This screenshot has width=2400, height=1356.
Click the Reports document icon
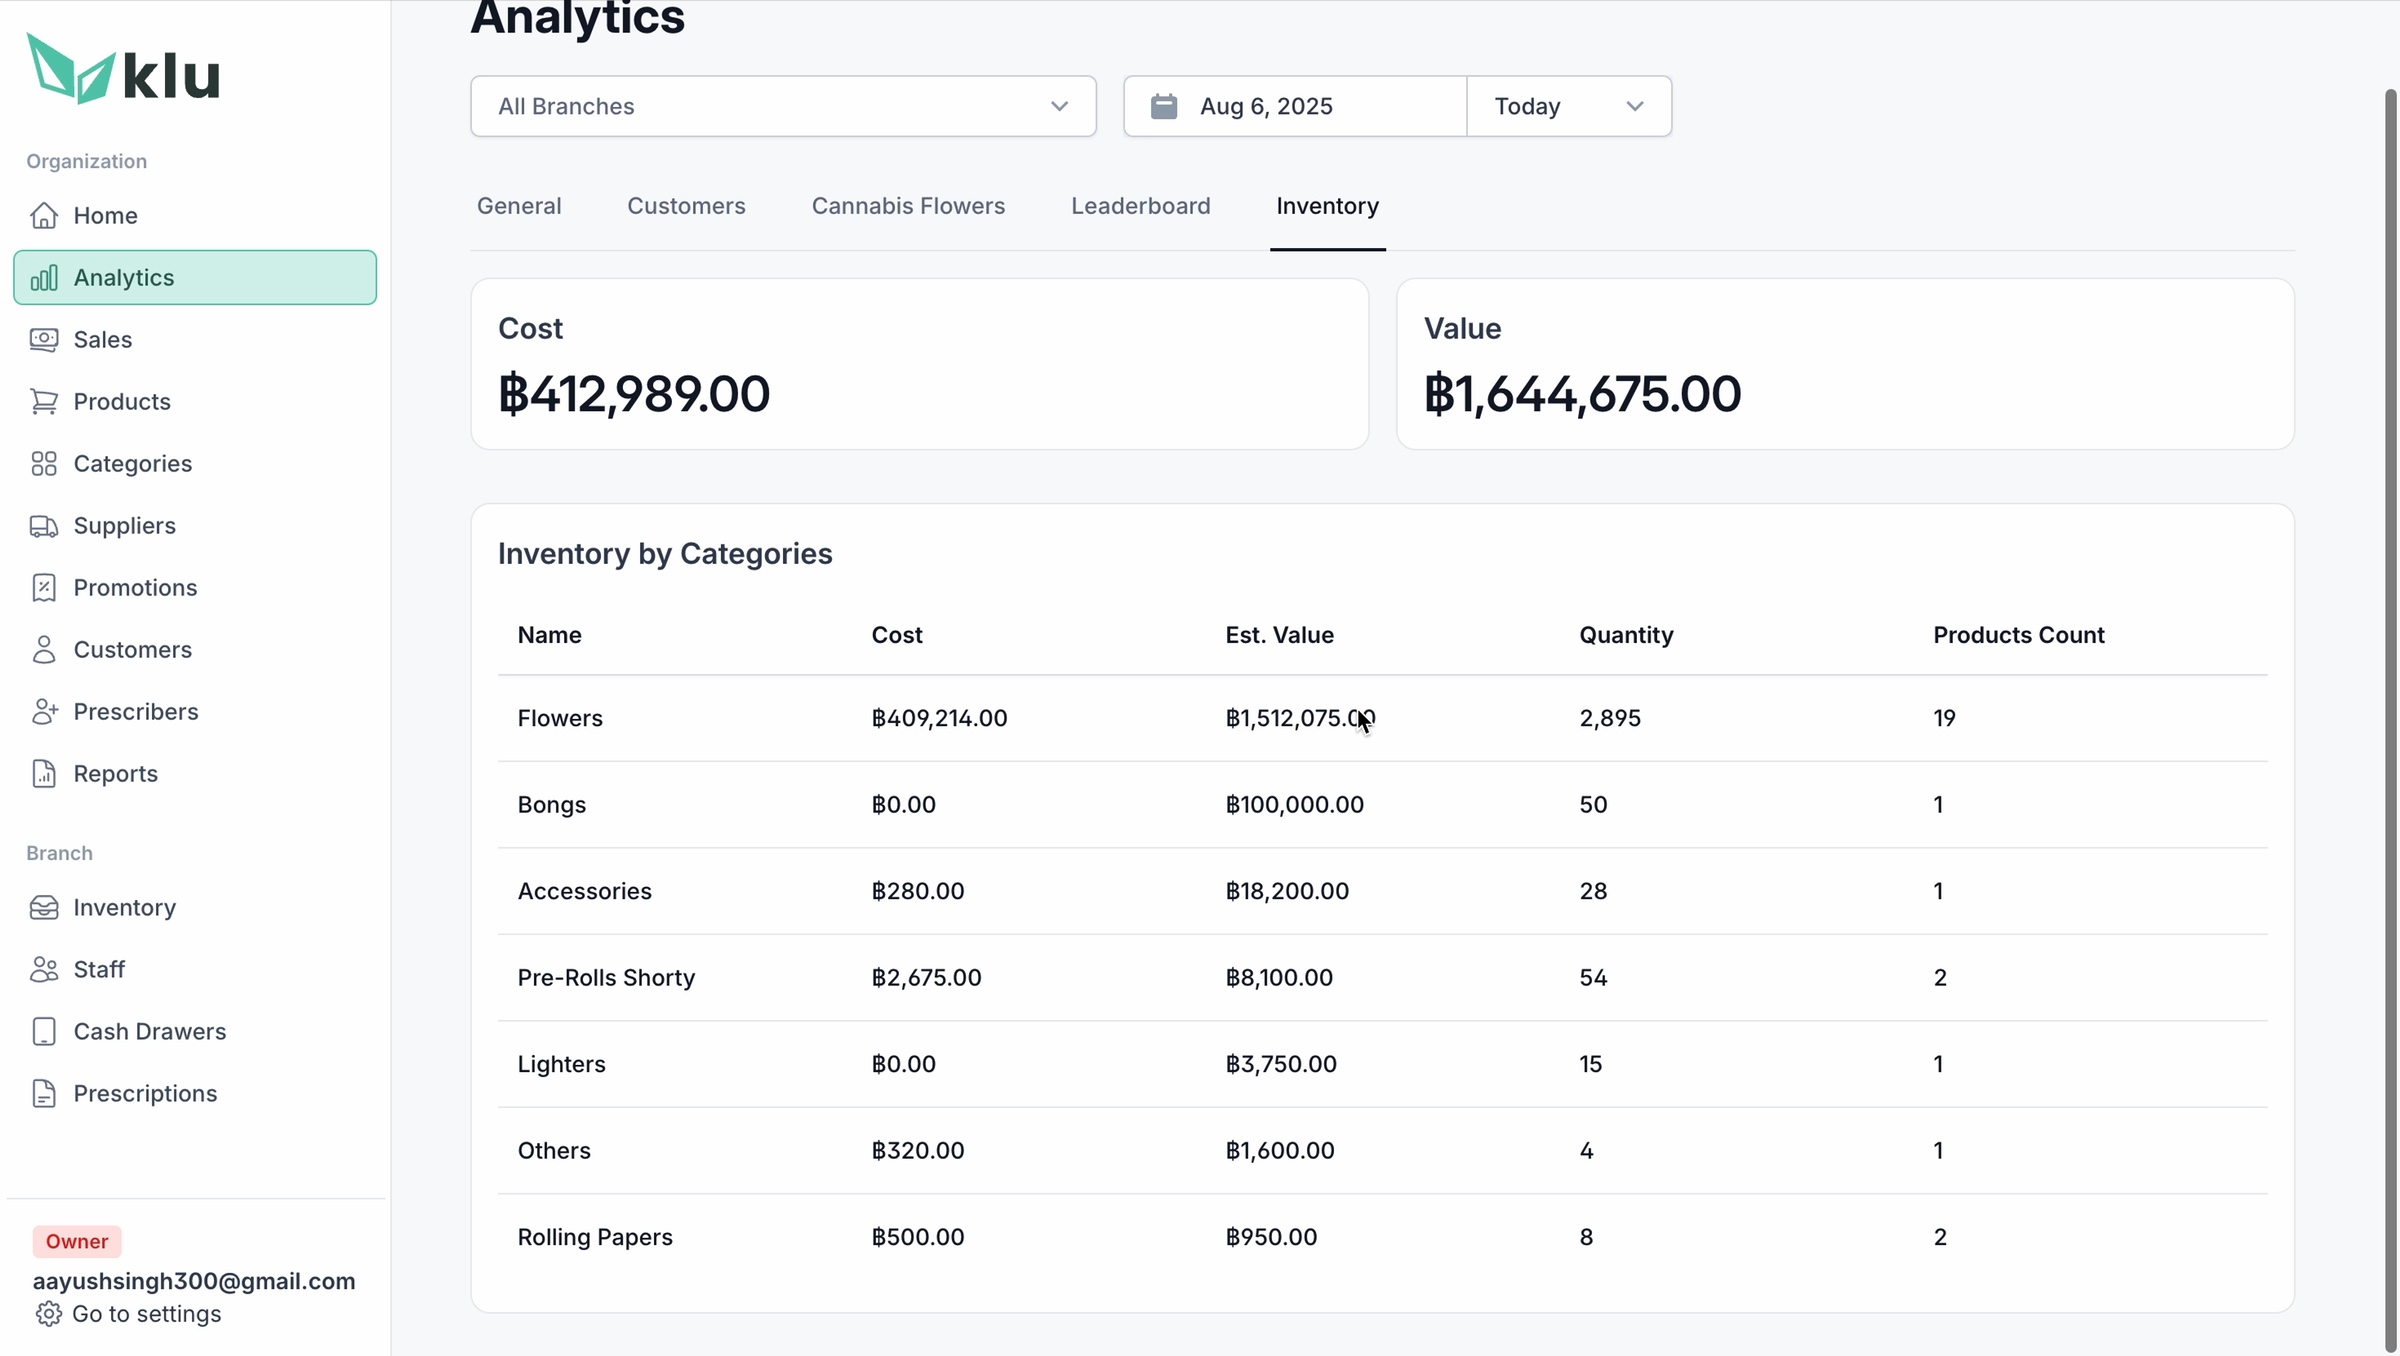44,773
